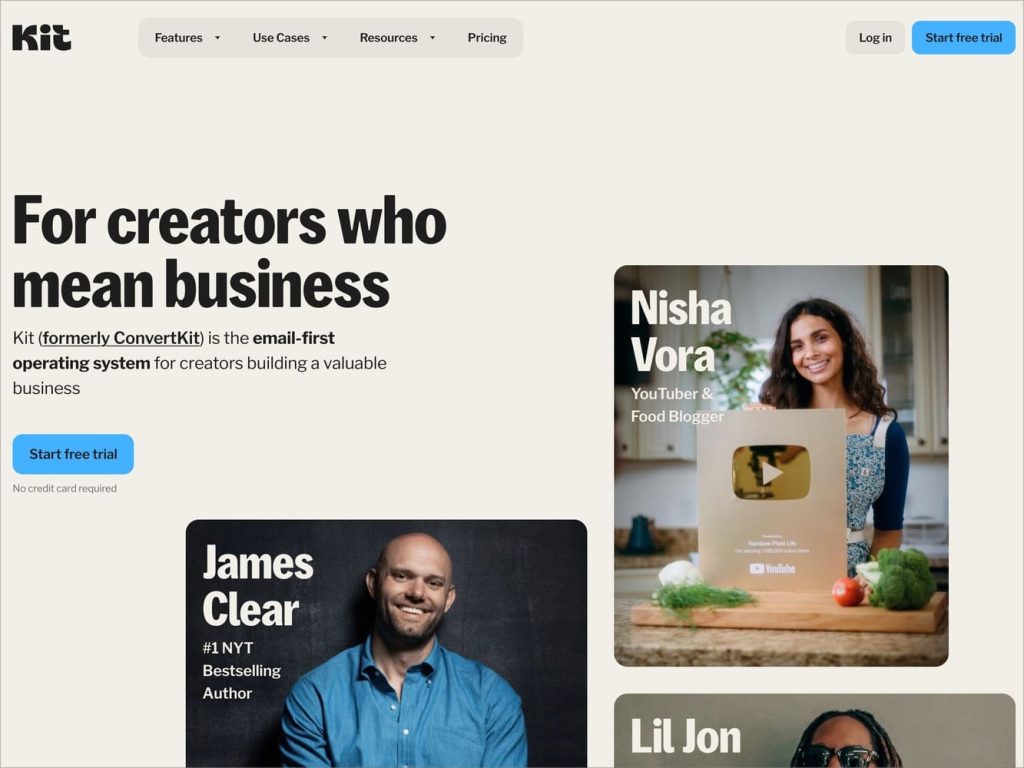This screenshot has height=768, width=1024.
Task: Open the Pricing menu item
Action: (x=487, y=38)
